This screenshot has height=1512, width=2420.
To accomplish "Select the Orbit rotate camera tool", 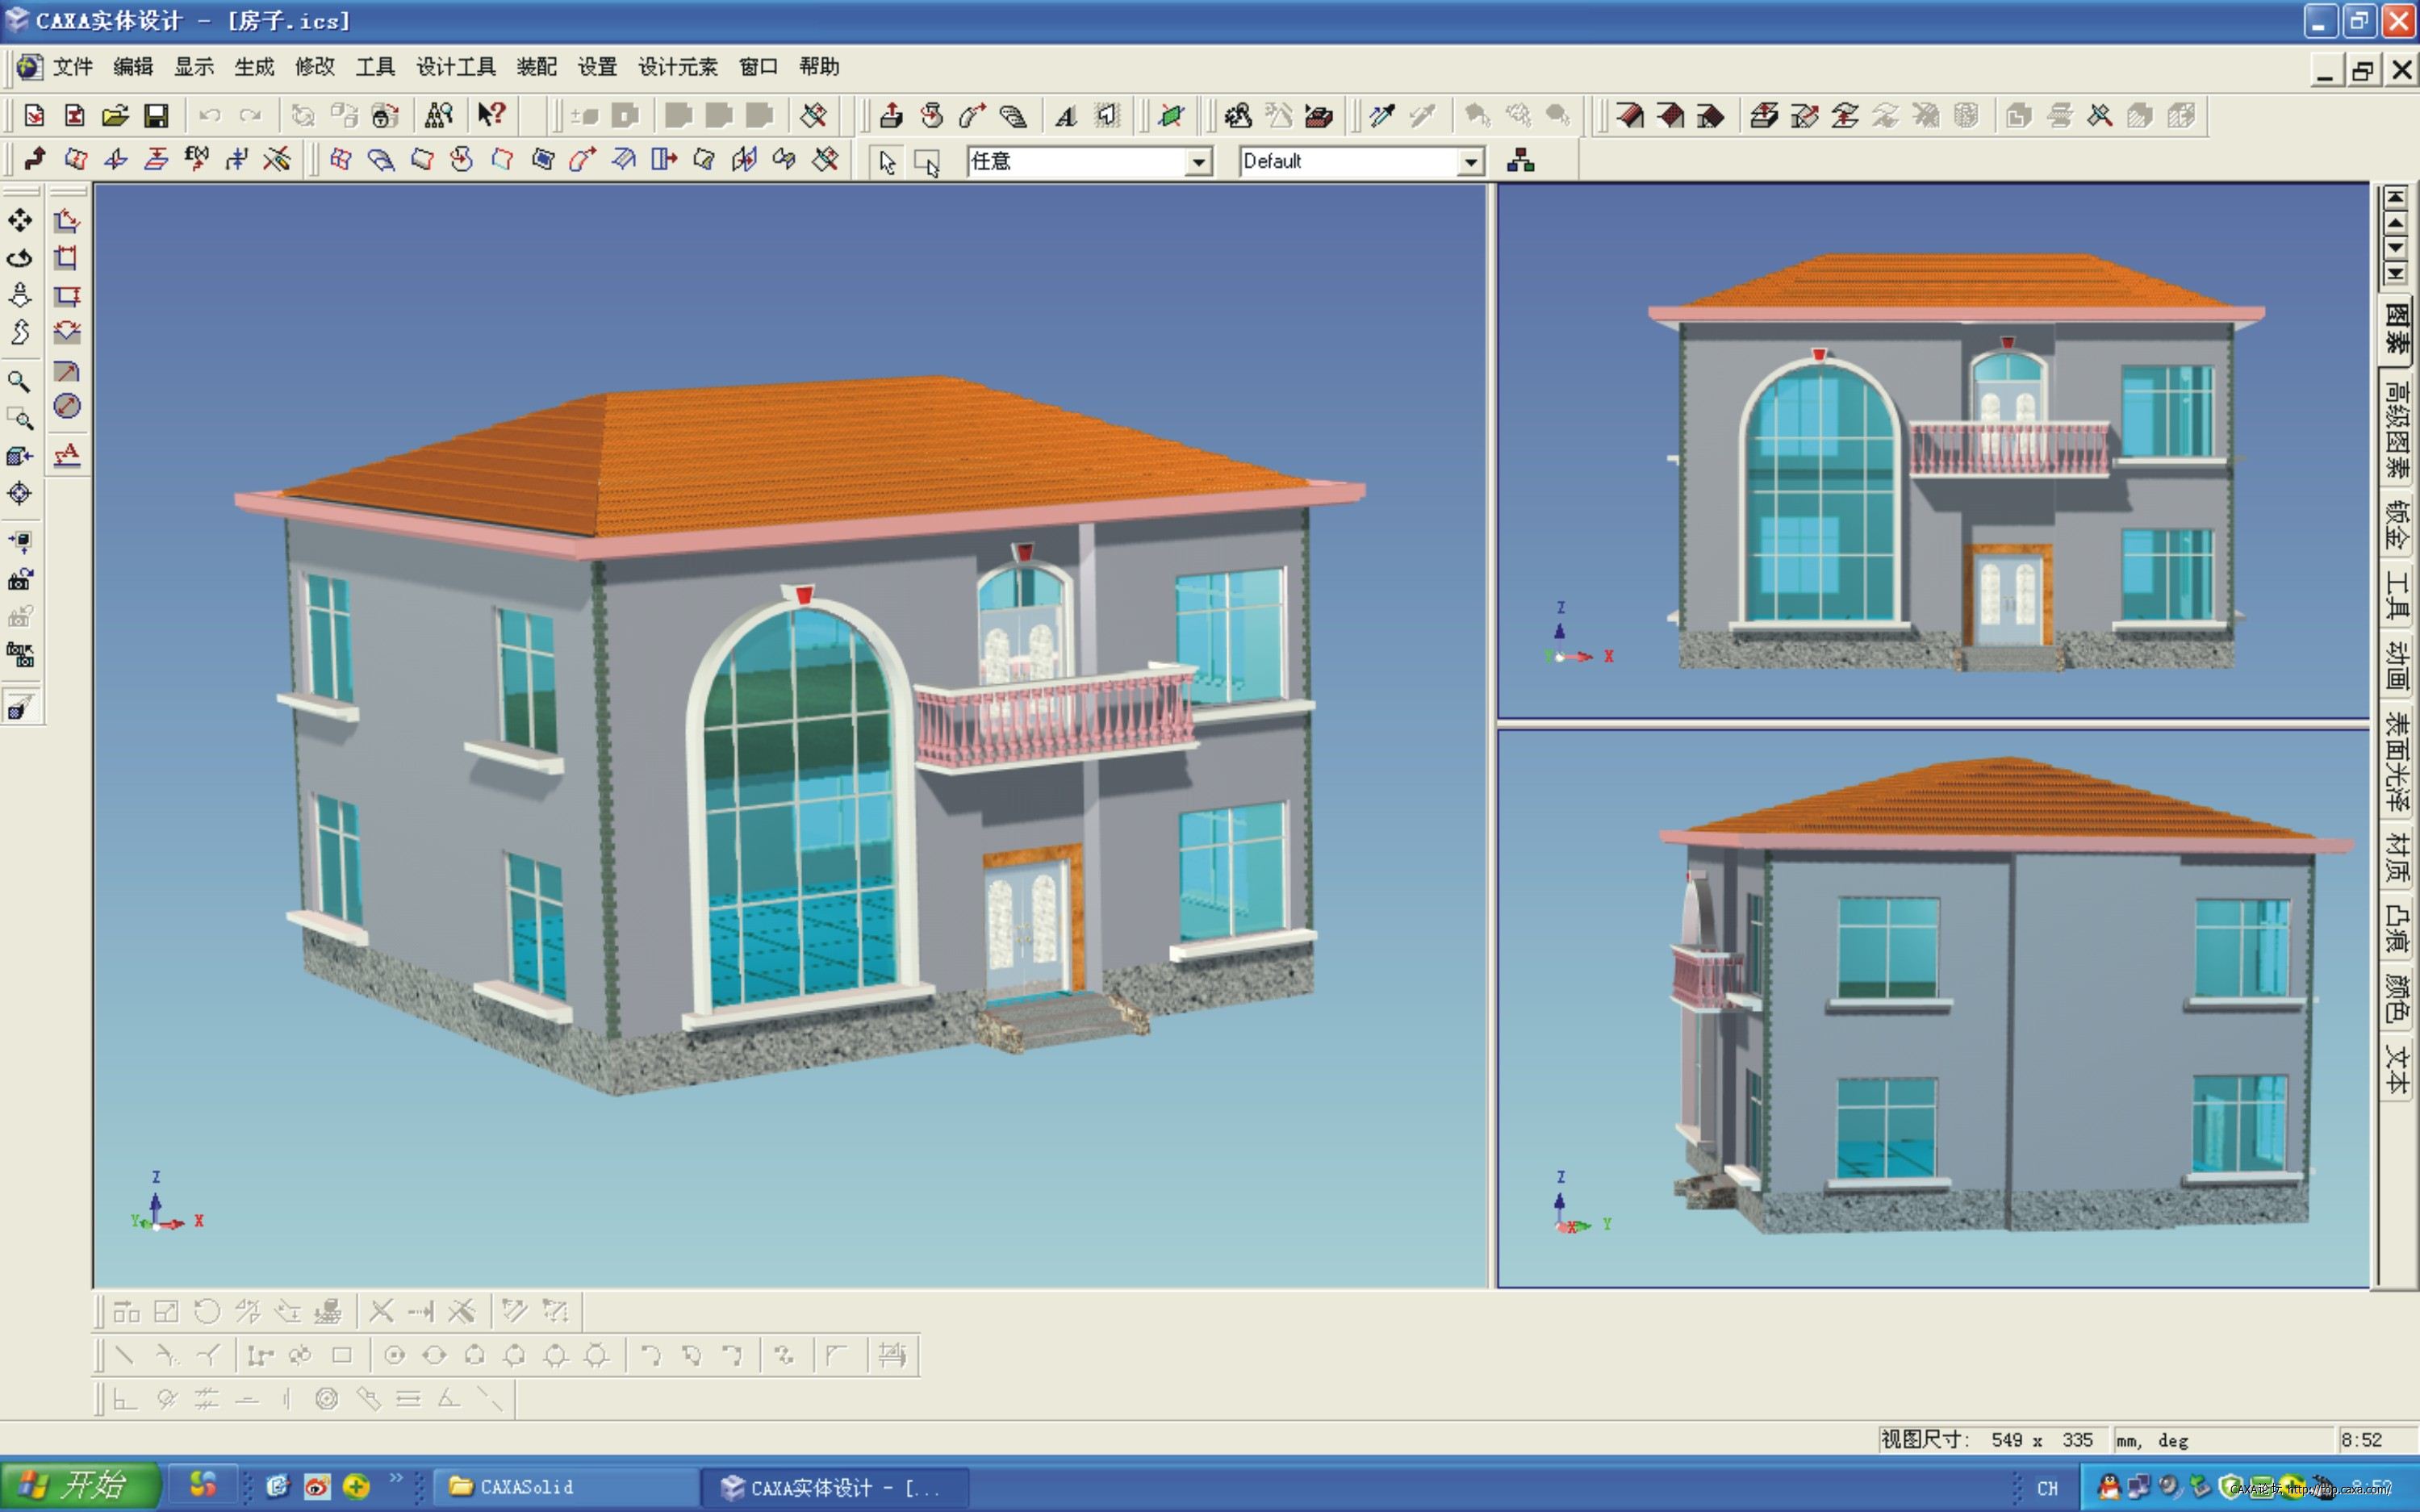I will pos(20,259).
